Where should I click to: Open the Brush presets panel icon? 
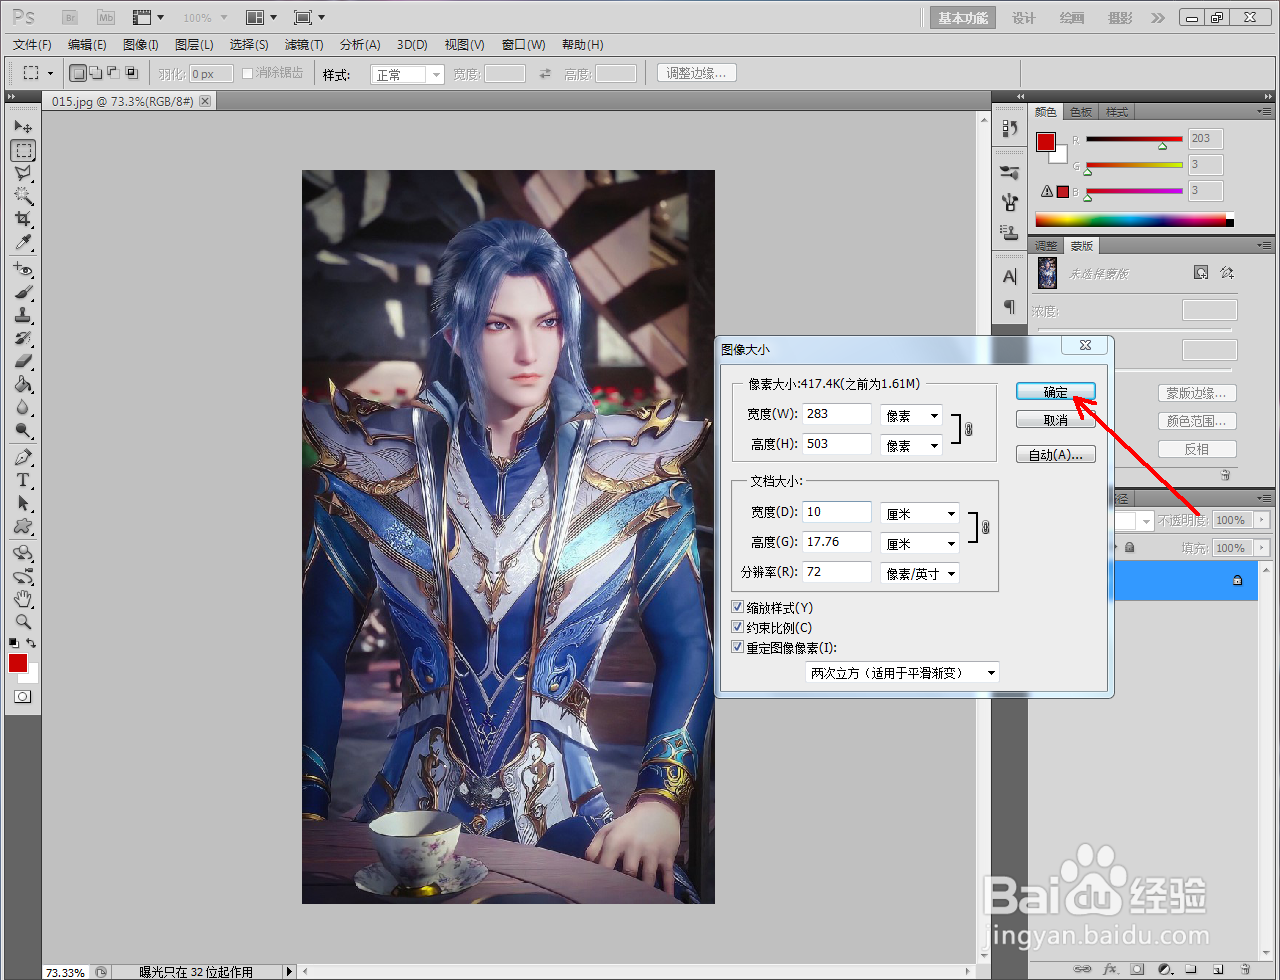click(x=1010, y=173)
